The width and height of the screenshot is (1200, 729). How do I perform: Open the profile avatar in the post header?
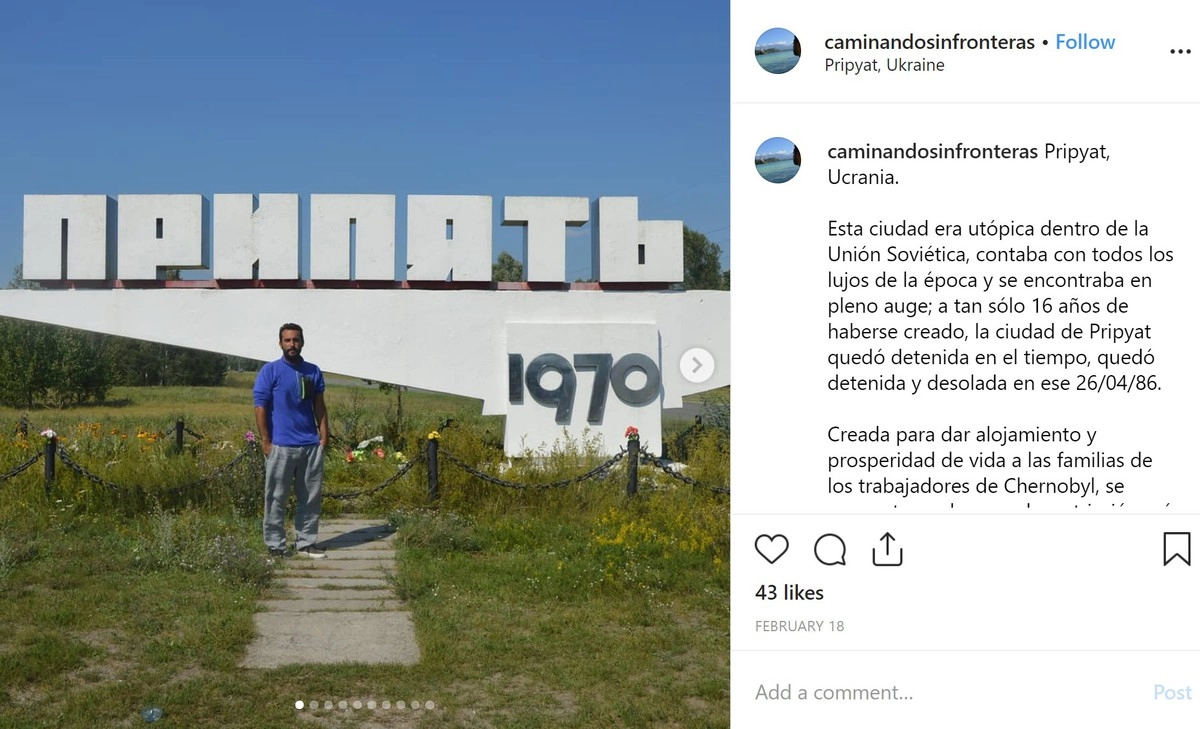pos(777,51)
